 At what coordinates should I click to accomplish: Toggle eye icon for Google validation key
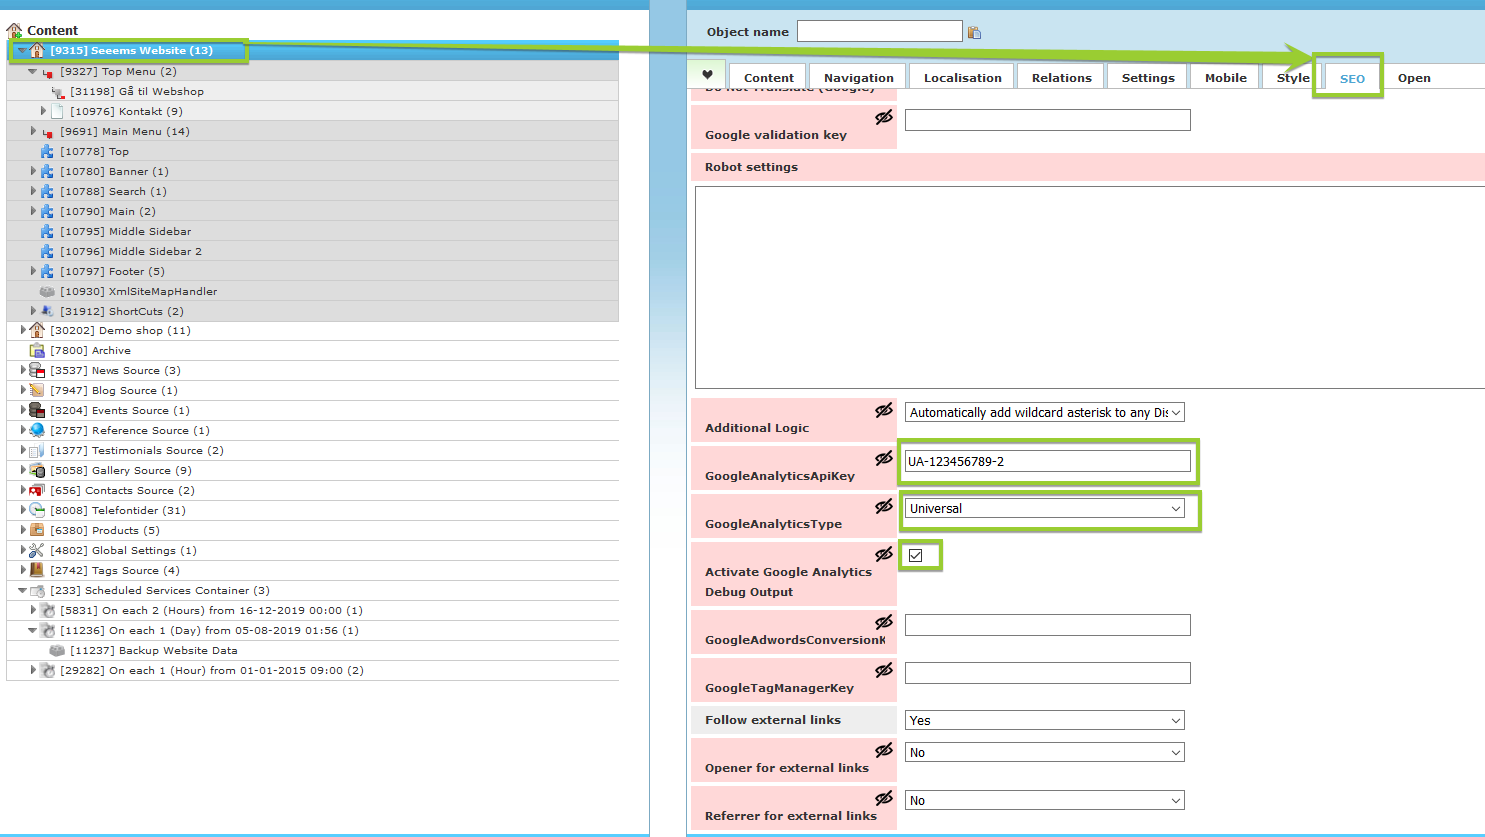tap(884, 117)
